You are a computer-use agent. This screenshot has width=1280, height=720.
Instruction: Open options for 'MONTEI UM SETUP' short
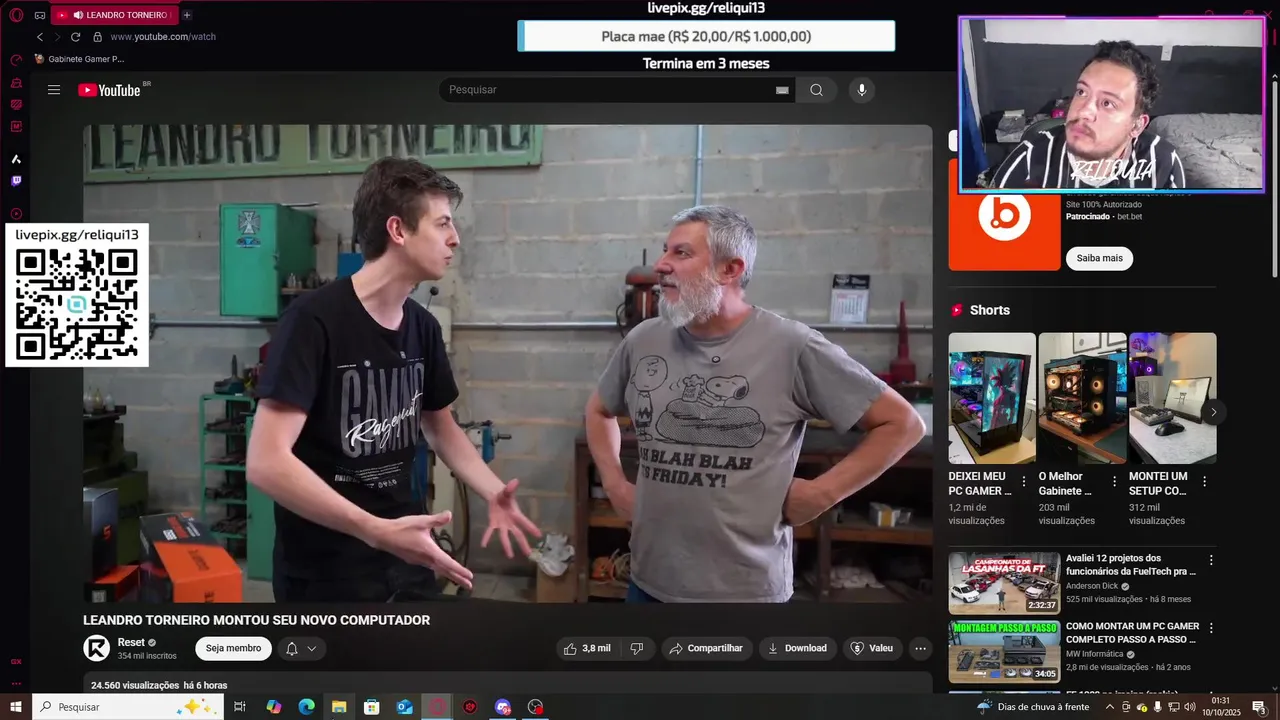1204,481
